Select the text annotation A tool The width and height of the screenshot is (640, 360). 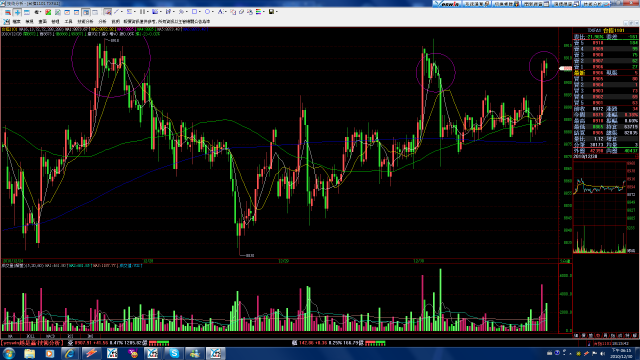coord(220,12)
